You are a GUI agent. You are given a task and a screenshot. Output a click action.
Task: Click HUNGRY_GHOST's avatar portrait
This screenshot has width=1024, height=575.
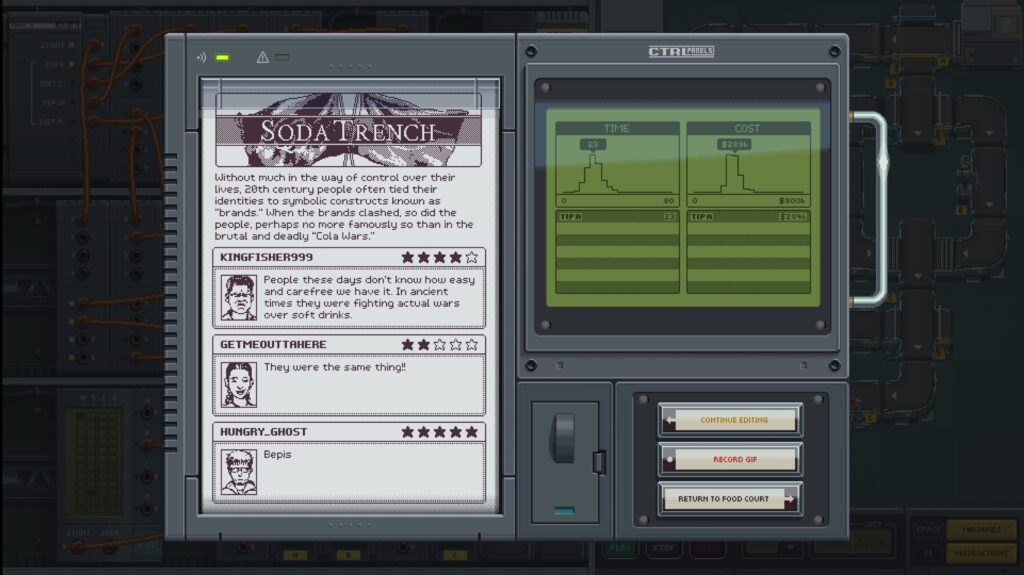[x=238, y=472]
